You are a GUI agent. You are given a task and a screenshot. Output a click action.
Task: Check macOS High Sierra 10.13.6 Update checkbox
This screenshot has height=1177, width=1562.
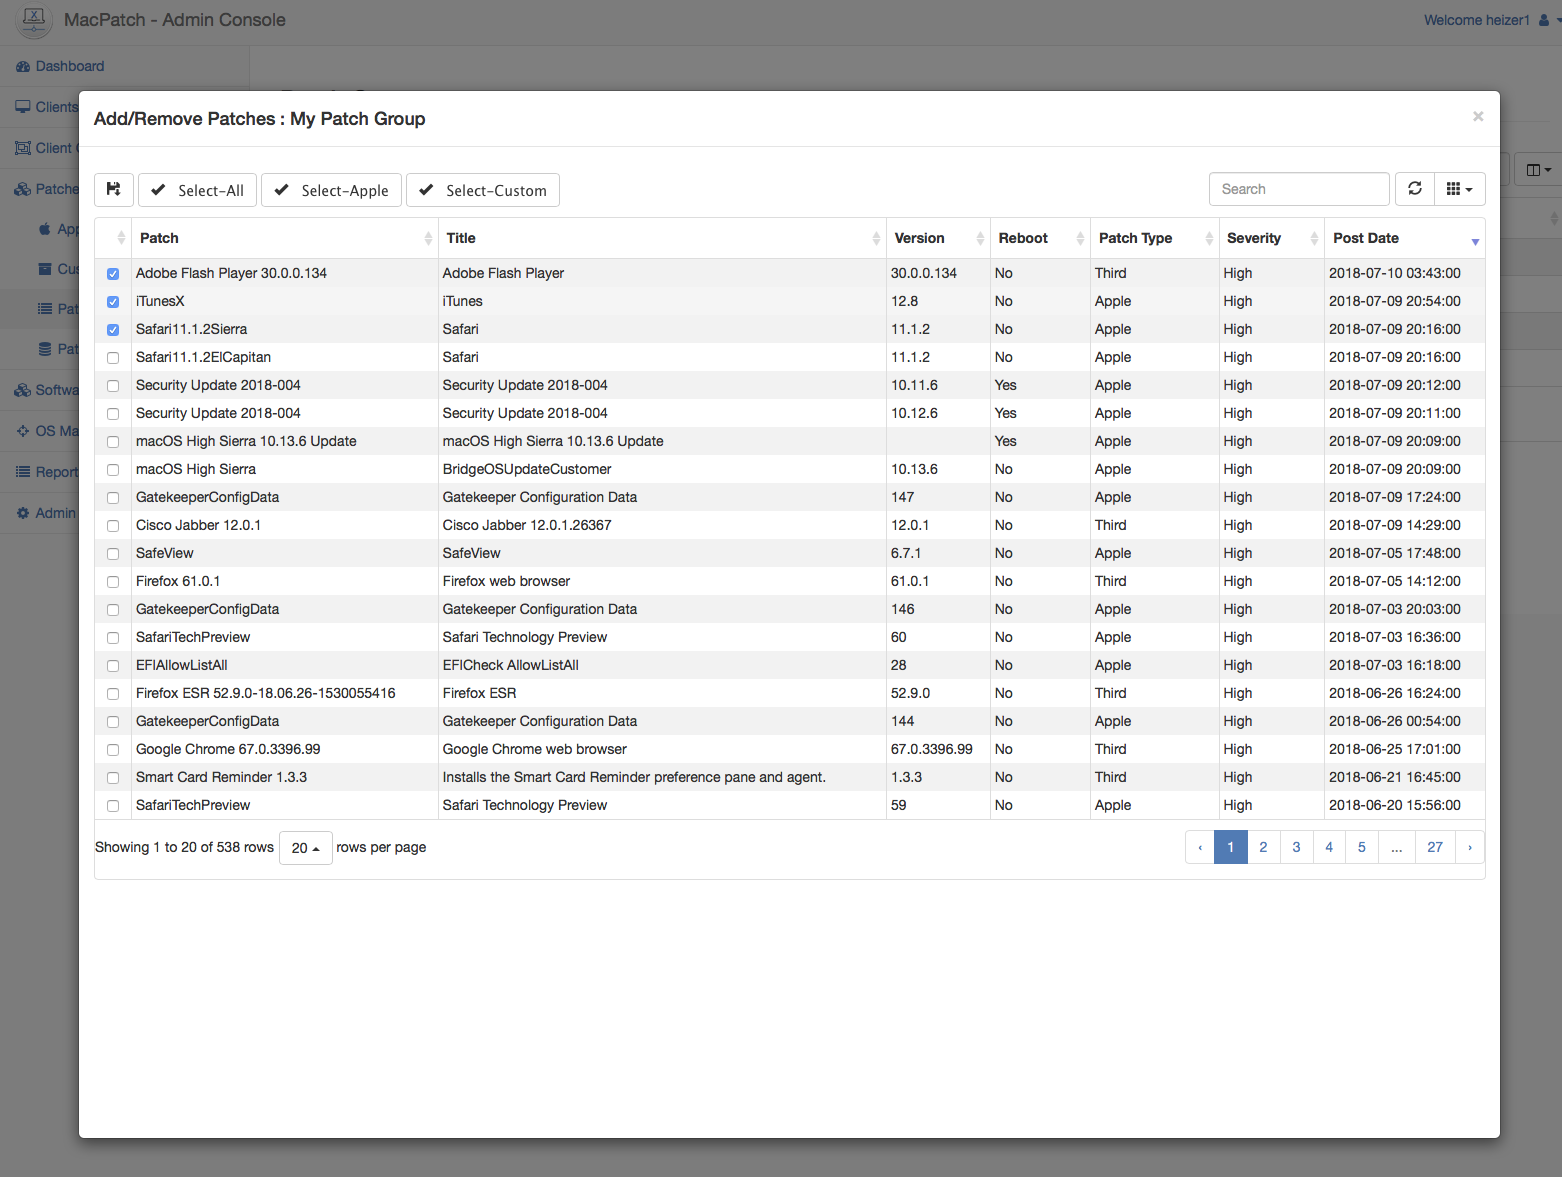coord(113,442)
